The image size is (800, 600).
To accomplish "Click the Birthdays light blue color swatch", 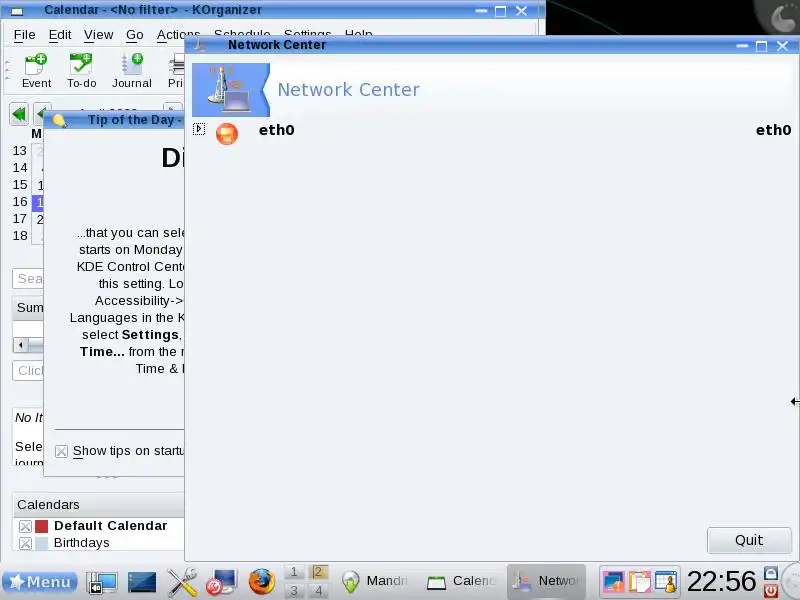I will pos(41,543).
